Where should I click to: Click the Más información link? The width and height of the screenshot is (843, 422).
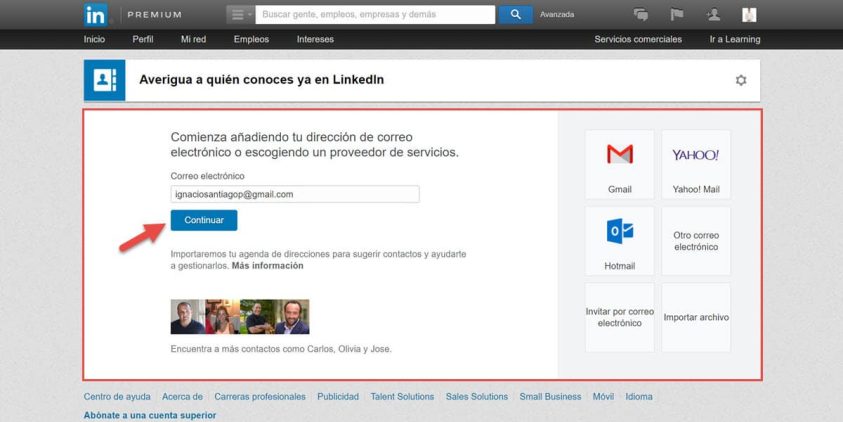pyautogui.click(x=268, y=266)
